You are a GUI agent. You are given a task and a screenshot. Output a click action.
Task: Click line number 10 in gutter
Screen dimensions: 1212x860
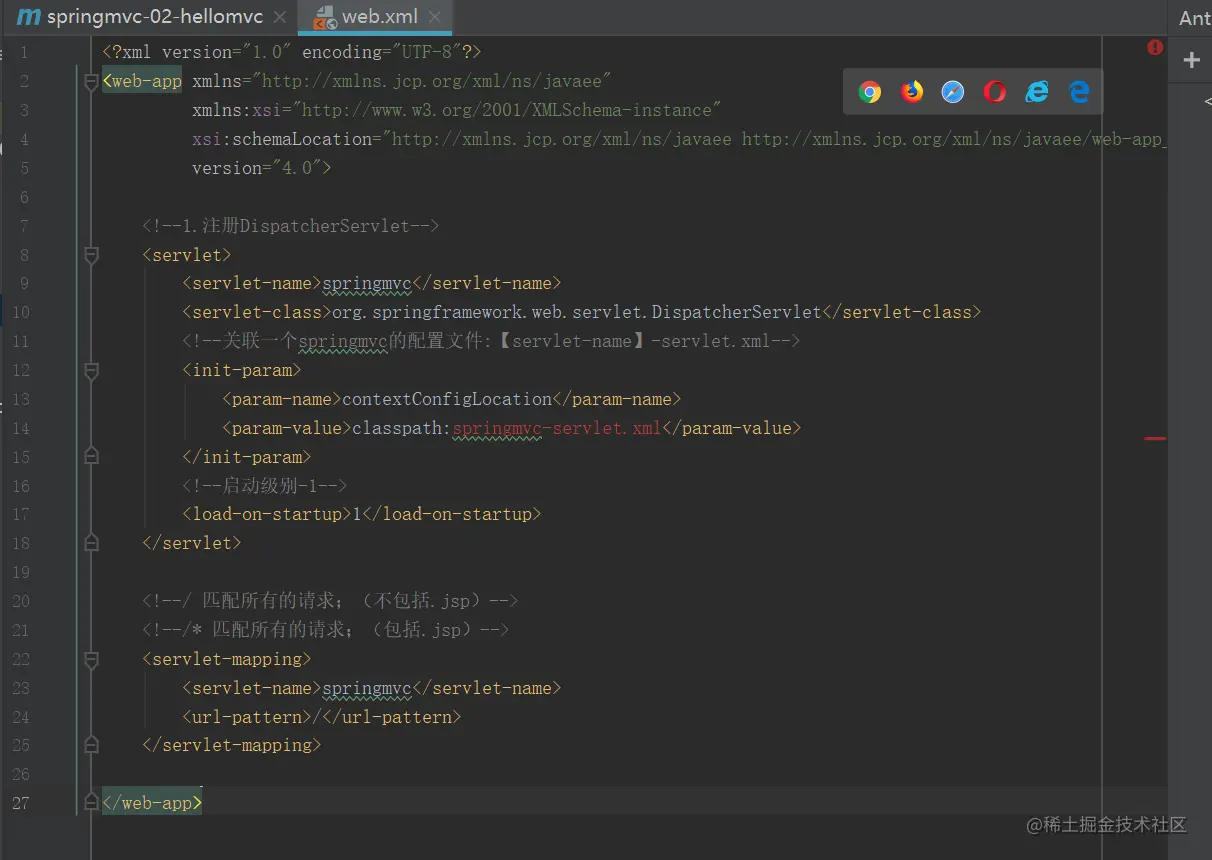point(20,312)
